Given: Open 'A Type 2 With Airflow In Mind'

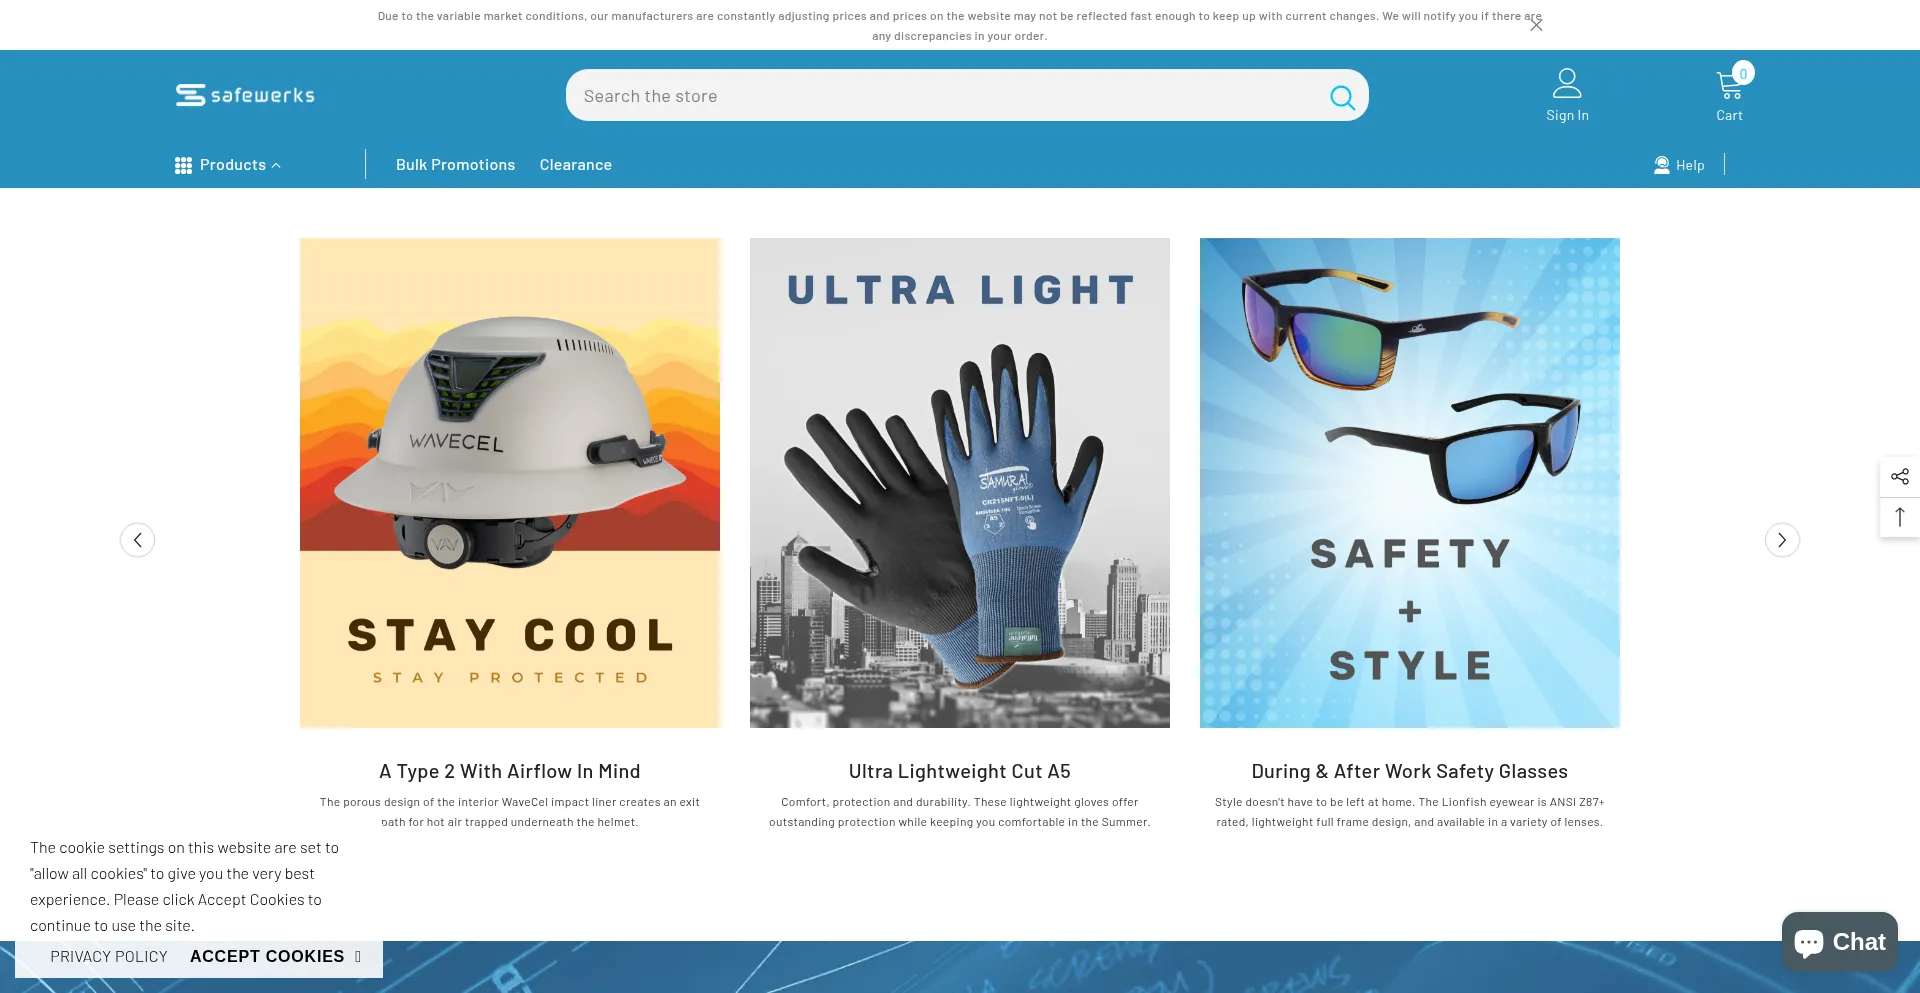Looking at the screenshot, I should click(x=510, y=772).
